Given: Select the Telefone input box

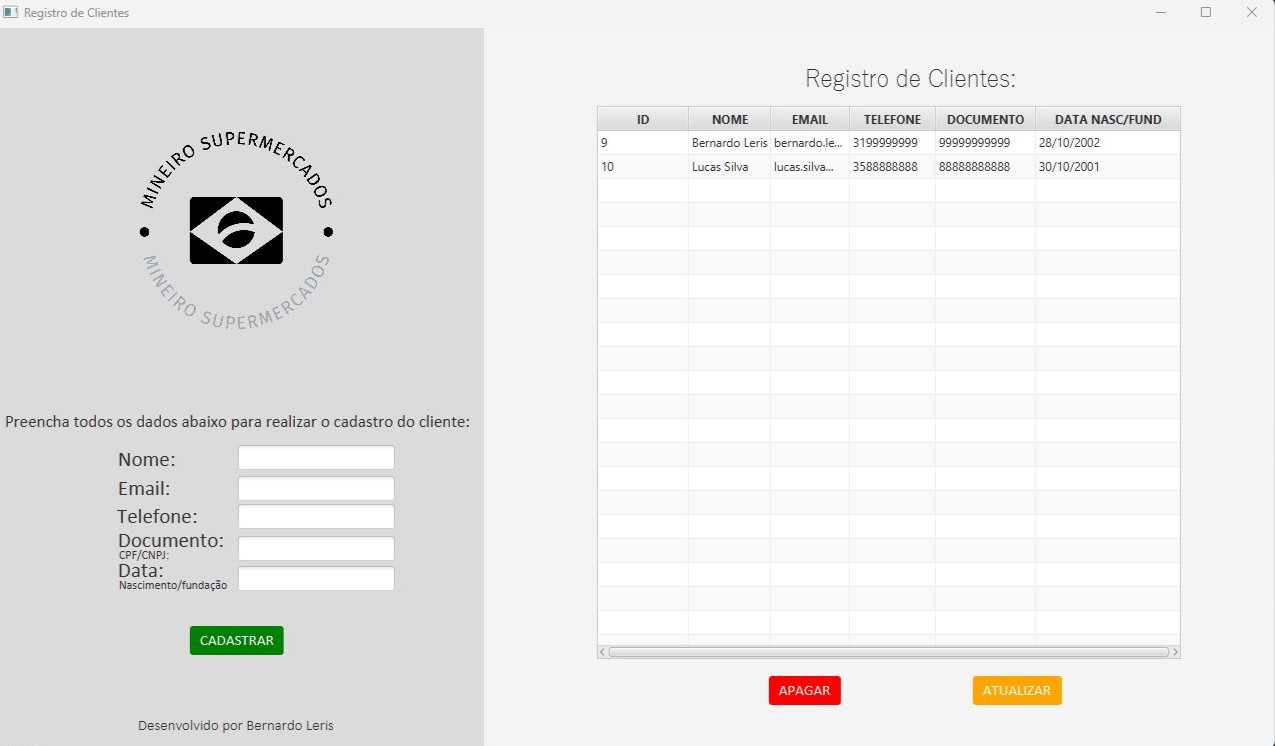Looking at the screenshot, I should tap(316, 517).
